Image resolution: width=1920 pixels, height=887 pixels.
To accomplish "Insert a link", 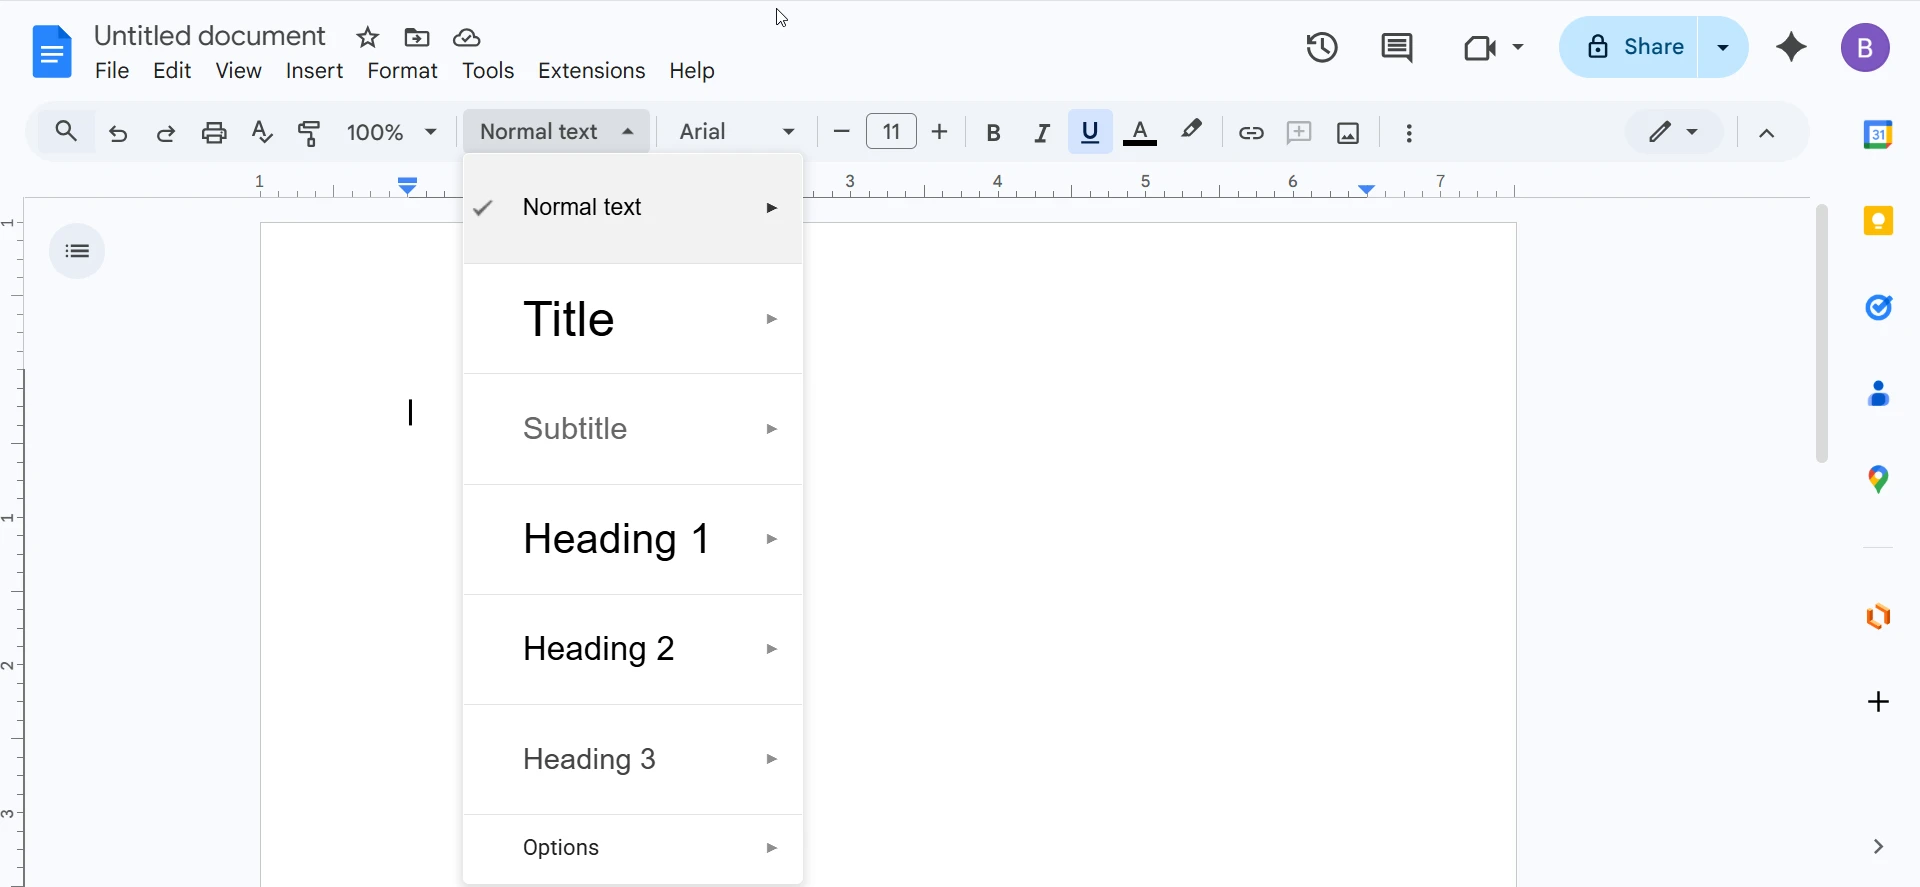I will (1251, 133).
